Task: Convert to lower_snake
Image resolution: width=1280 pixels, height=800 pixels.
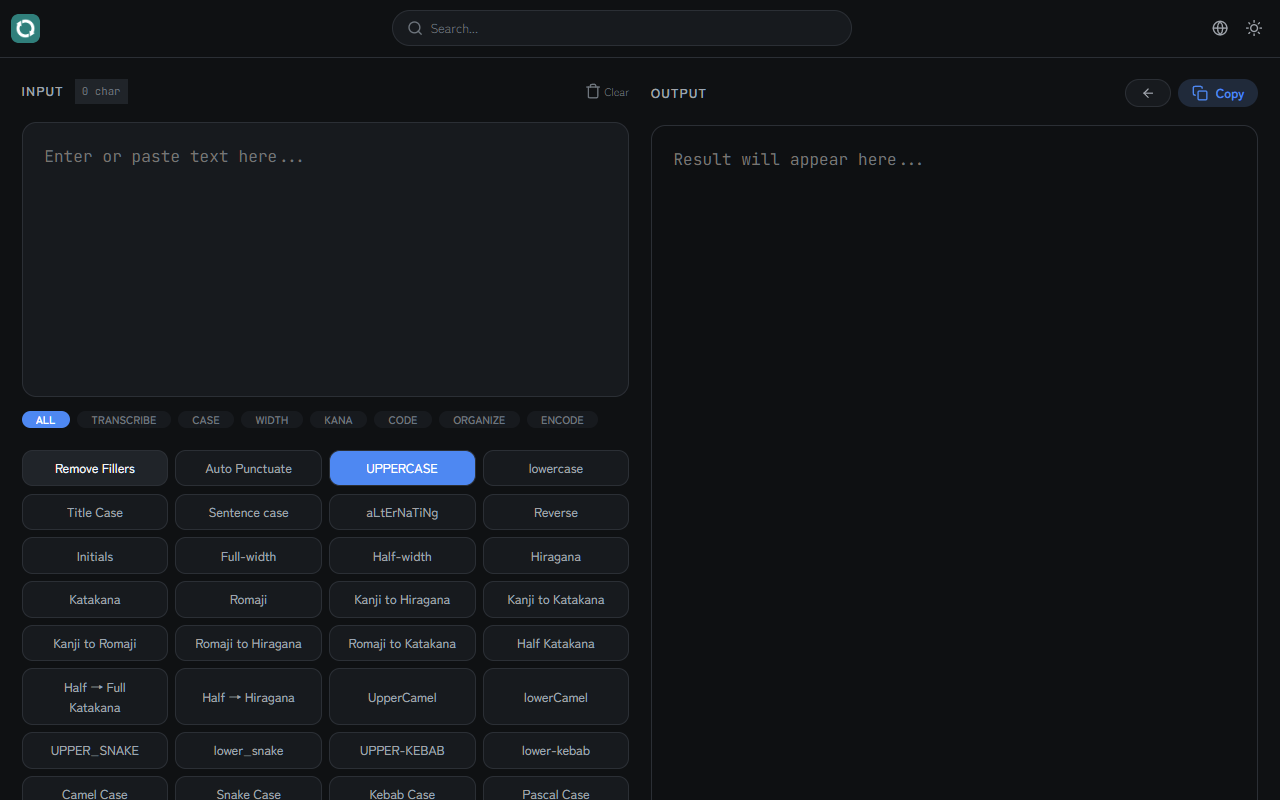Action: [x=248, y=750]
